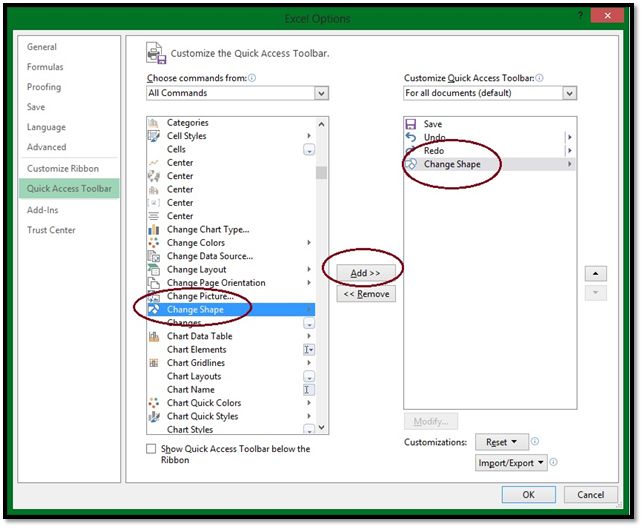Click the Undo arrow icon in toolbar list

pos(410,137)
